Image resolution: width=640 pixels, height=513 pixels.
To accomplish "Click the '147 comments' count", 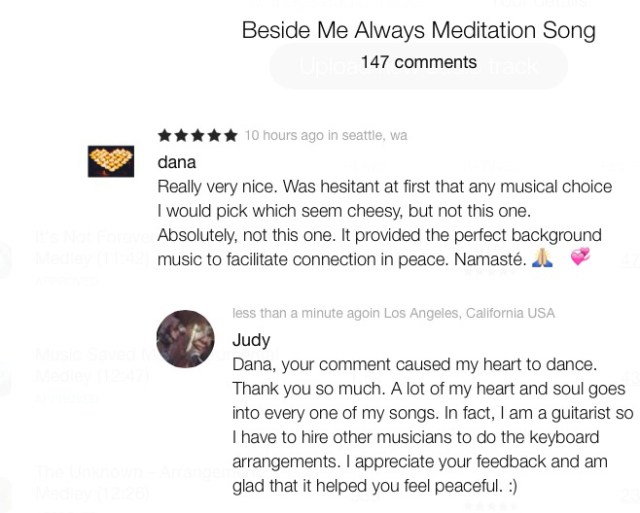I will 419,62.
